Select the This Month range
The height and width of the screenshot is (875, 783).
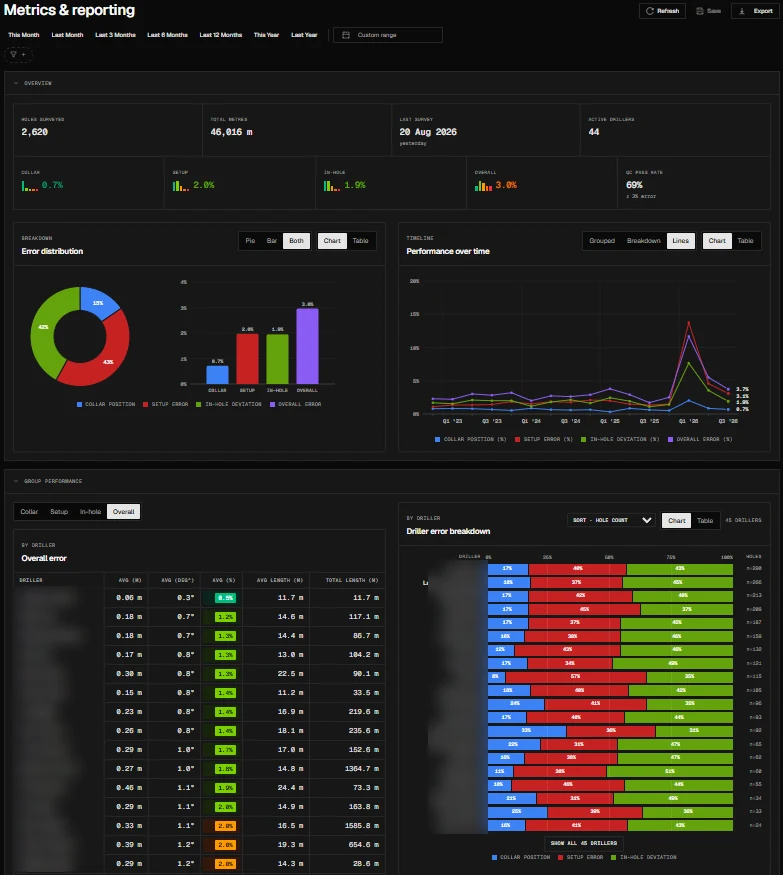pos(23,35)
